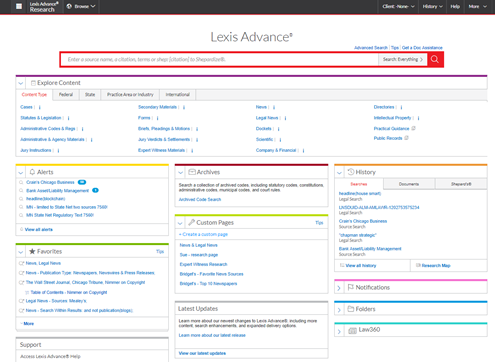Switch to History Documents tab
The image size is (495, 362).
(409, 184)
